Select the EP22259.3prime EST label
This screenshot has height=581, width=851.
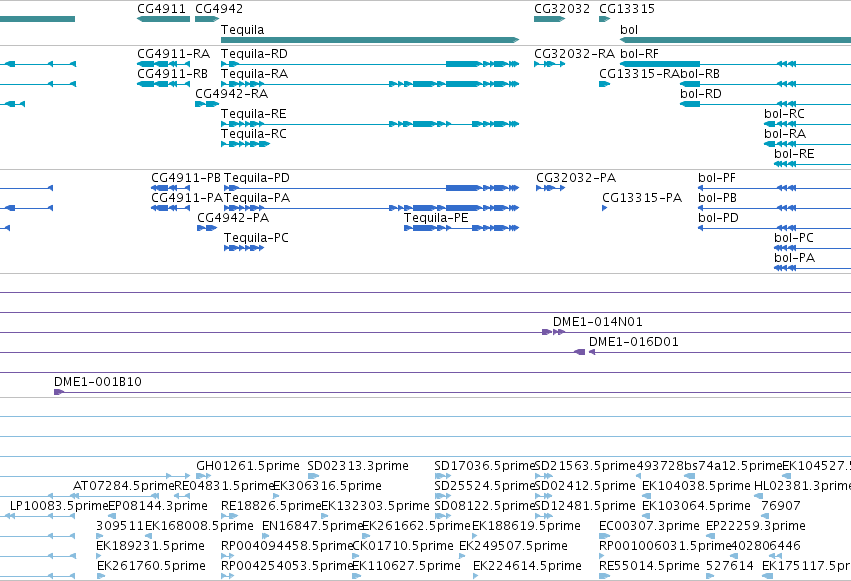[x=755, y=527]
